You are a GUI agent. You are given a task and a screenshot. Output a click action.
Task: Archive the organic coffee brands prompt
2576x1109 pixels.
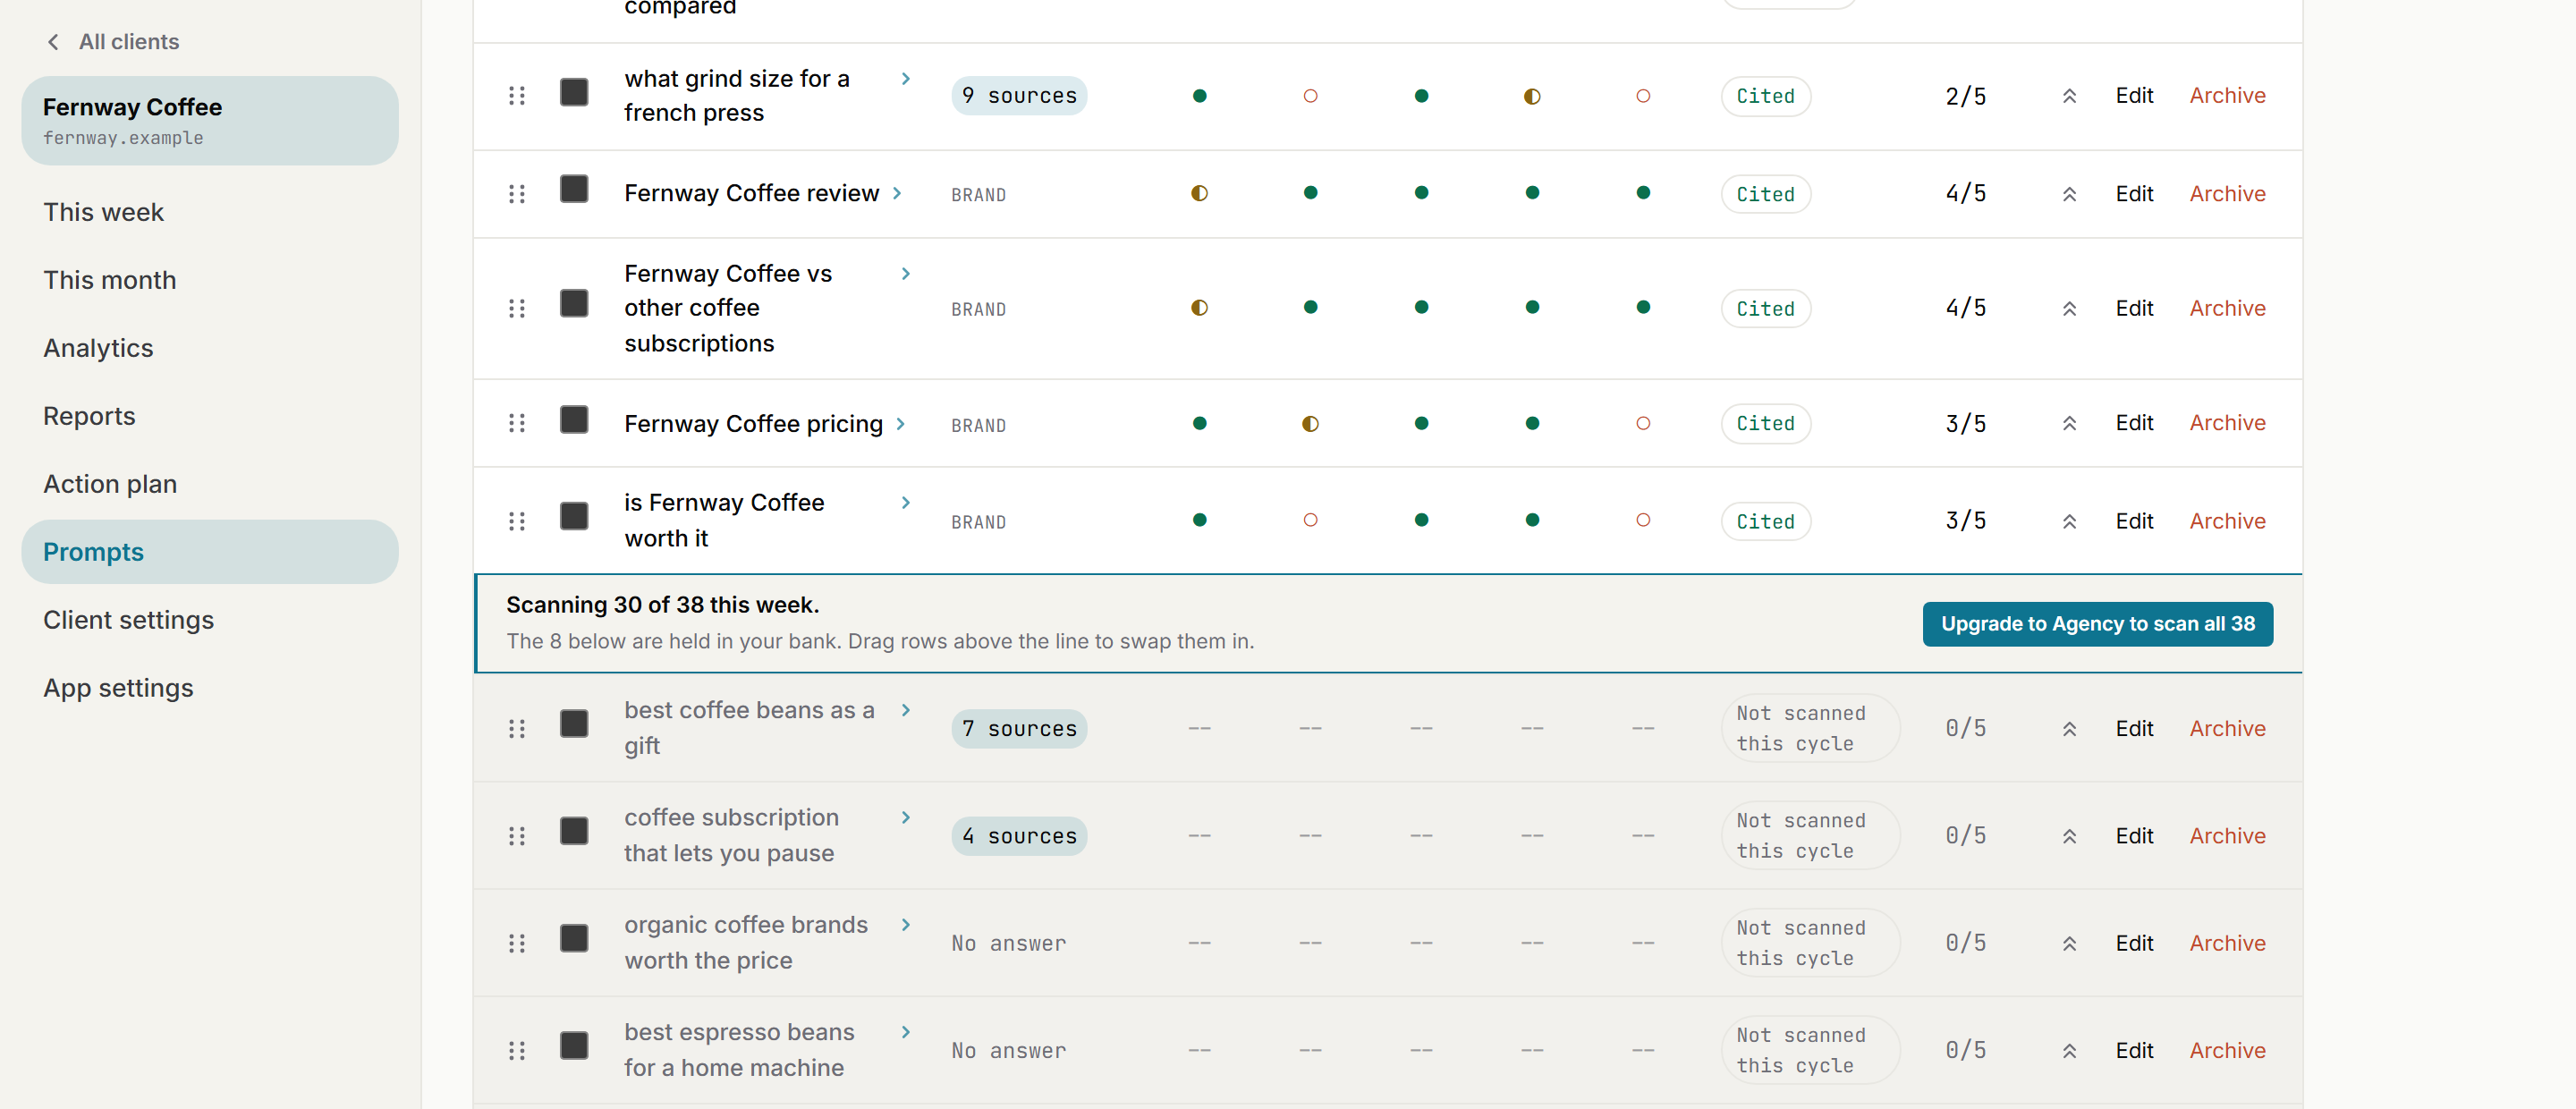tap(2227, 943)
